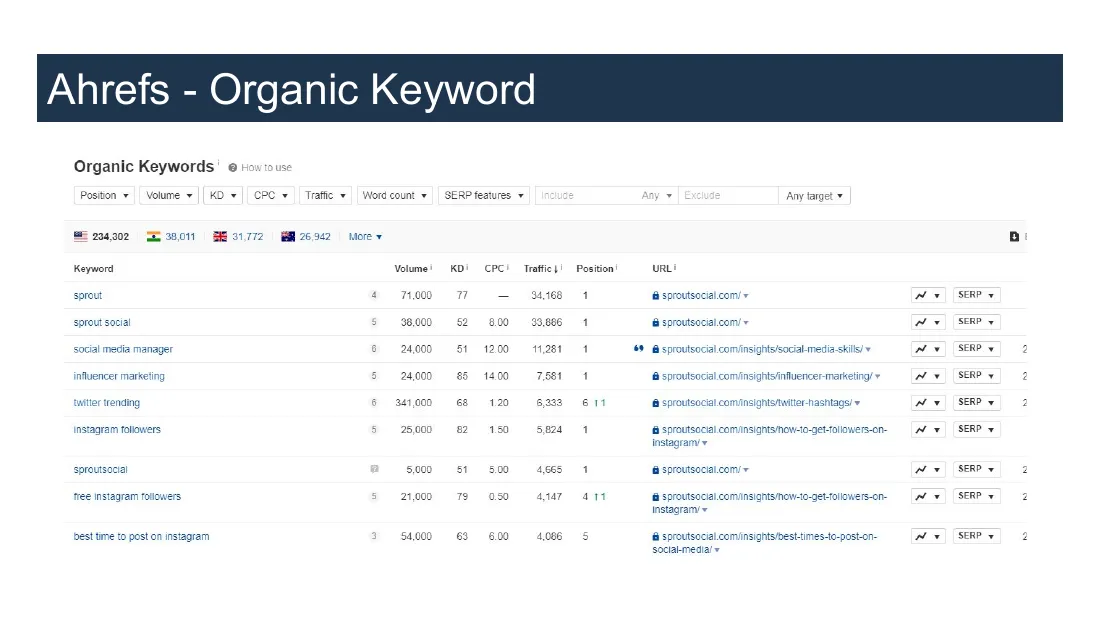1100x619 pixels.
Task: Open the history chart for 'social media manager' row
Action: point(928,349)
